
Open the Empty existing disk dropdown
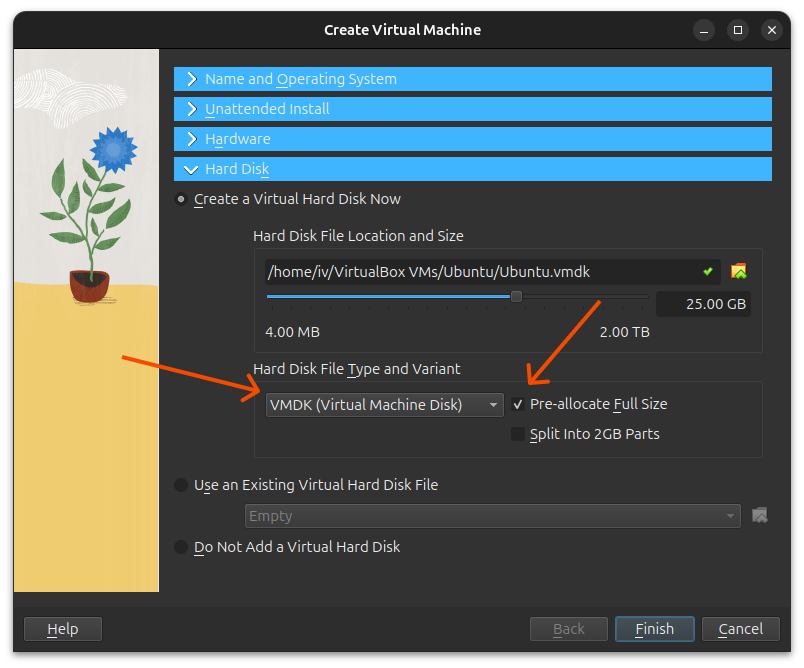pos(492,516)
